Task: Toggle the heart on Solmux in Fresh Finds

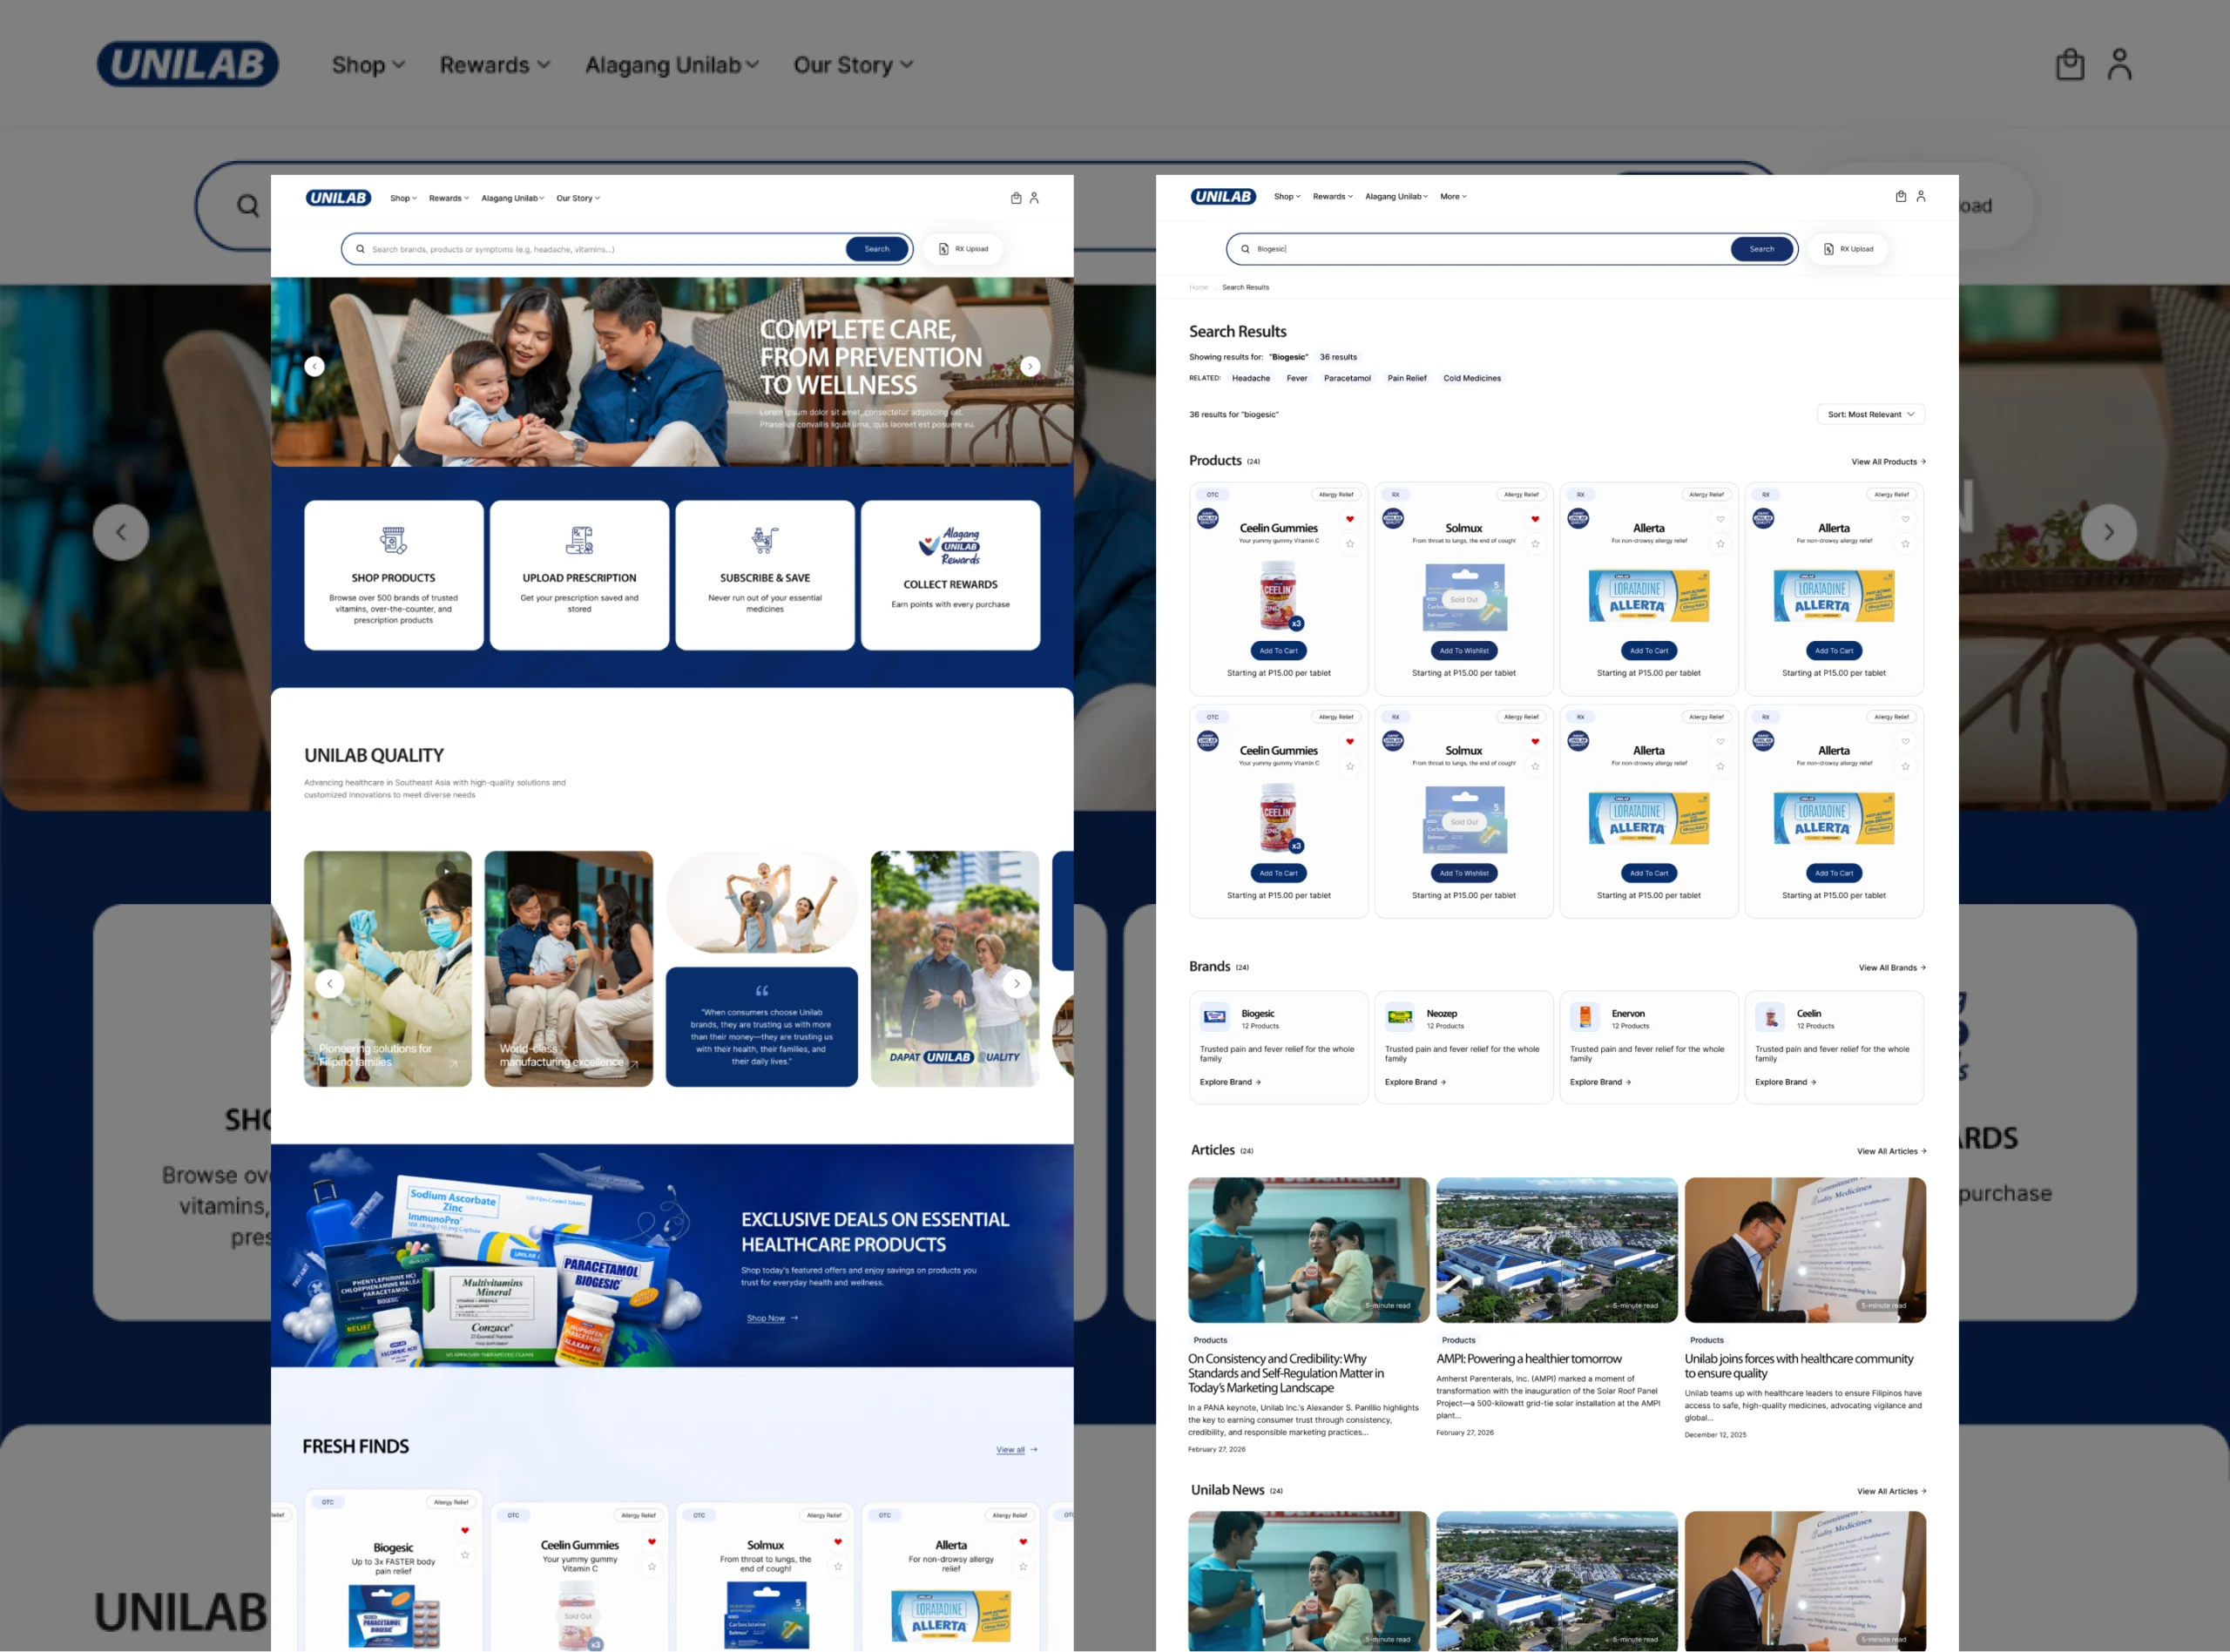Action: (838, 1542)
